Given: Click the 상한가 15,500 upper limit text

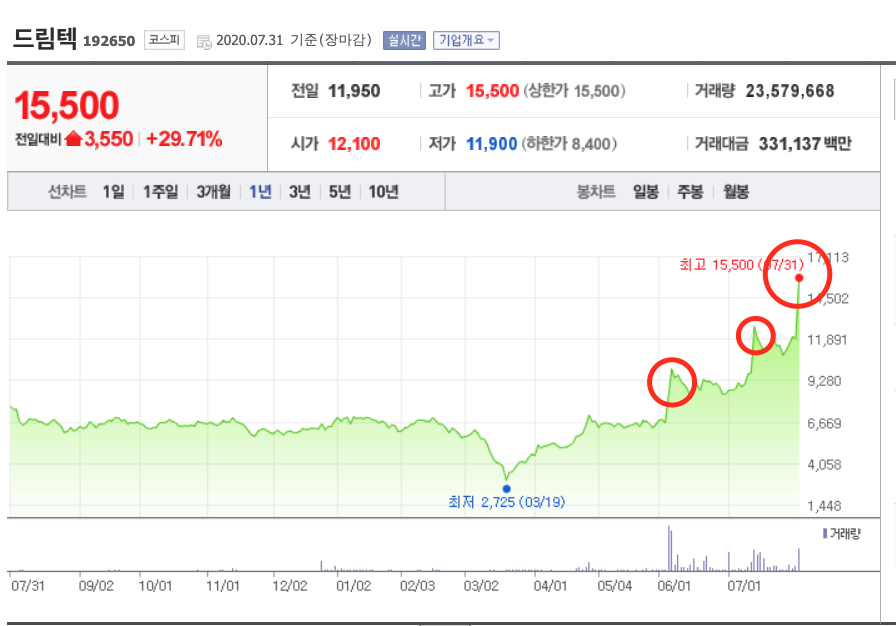Looking at the screenshot, I should click(574, 91).
